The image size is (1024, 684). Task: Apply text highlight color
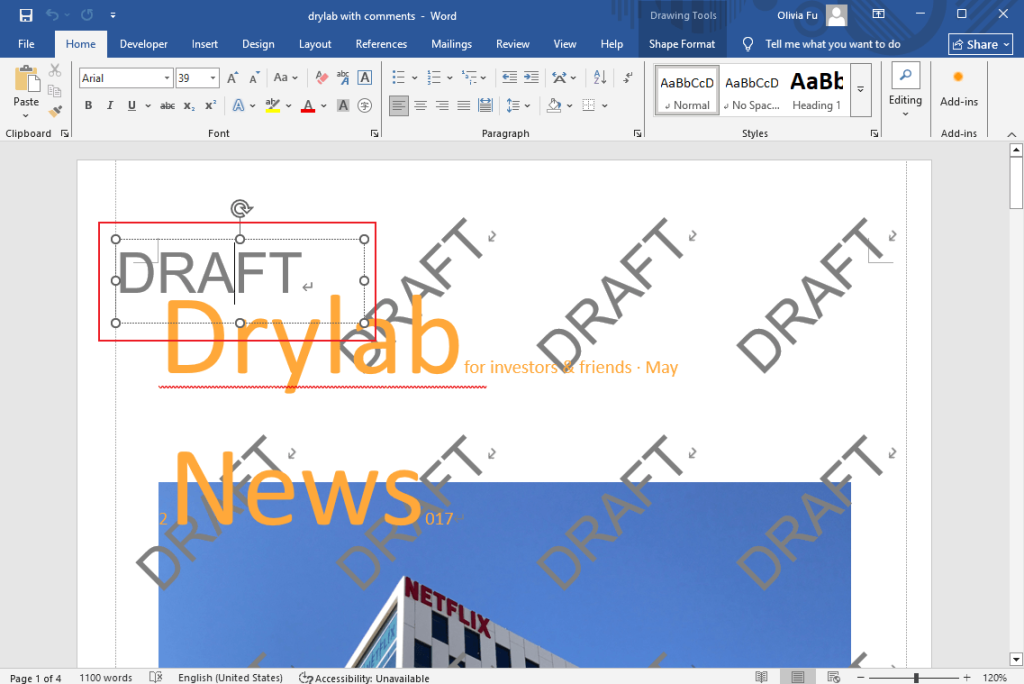point(272,106)
